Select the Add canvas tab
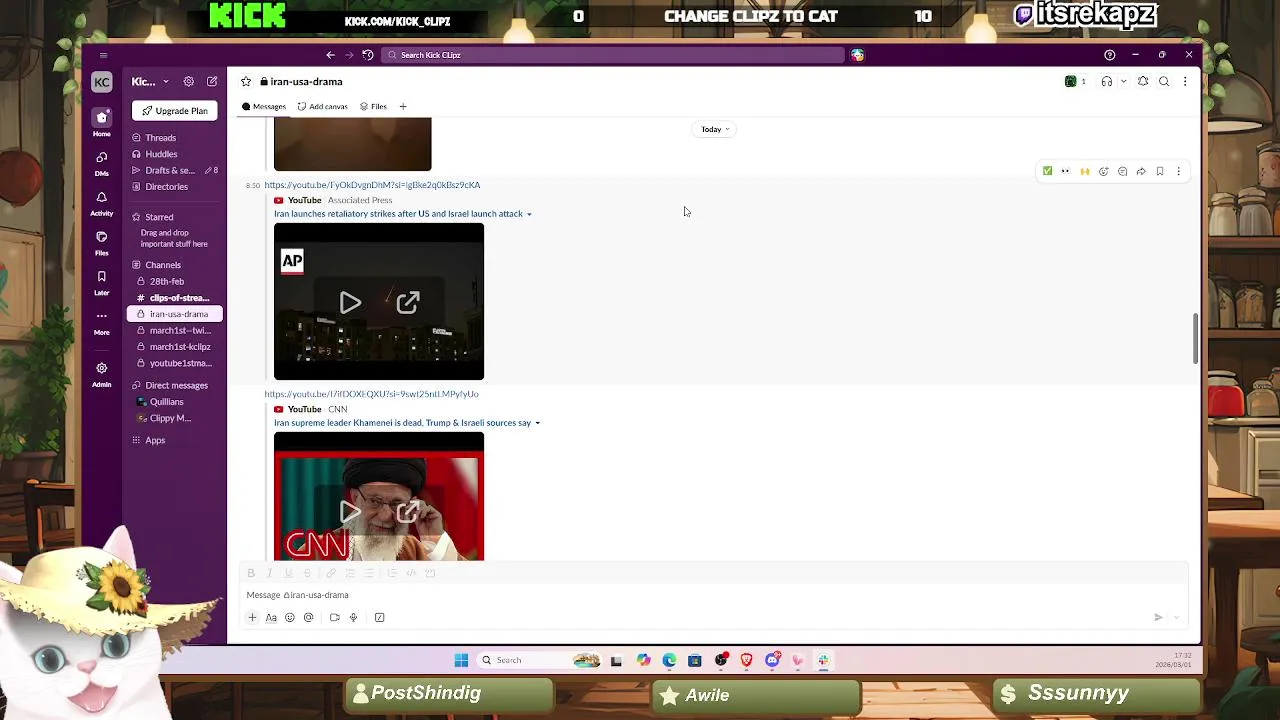1280x720 pixels. click(322, 107)
